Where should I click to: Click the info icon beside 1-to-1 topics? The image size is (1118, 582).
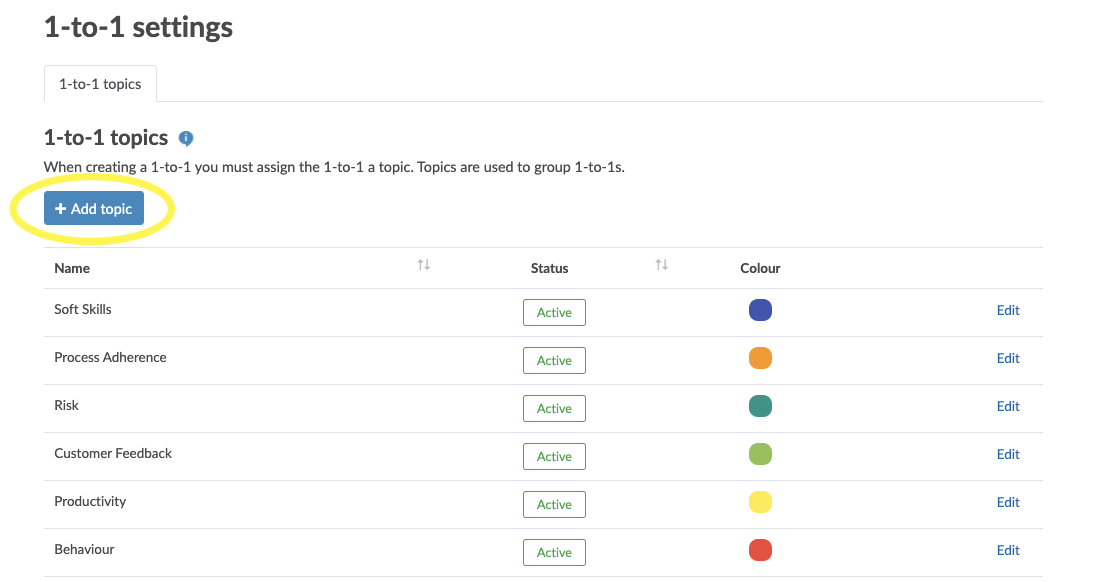(x=185, y=138)
